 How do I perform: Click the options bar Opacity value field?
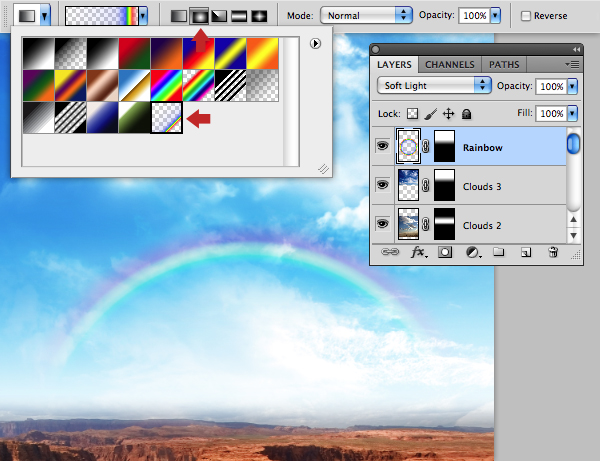point(474,16)
